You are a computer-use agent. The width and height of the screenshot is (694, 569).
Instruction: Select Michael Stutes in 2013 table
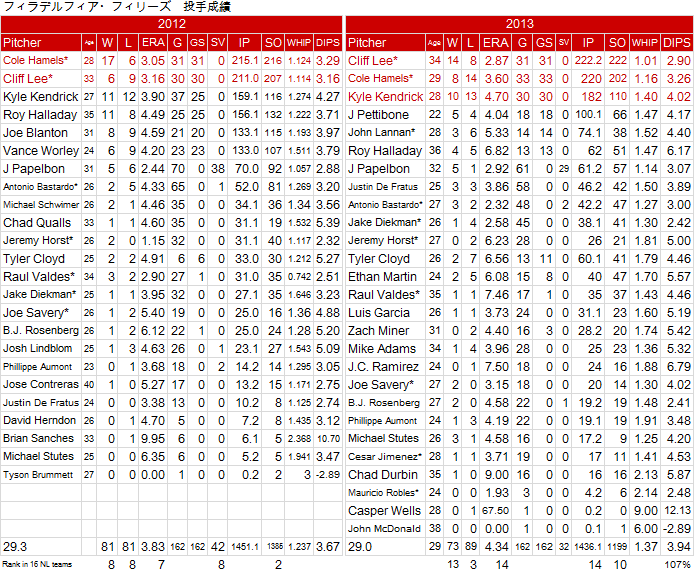pyautogui.click(x=383, y=438)
